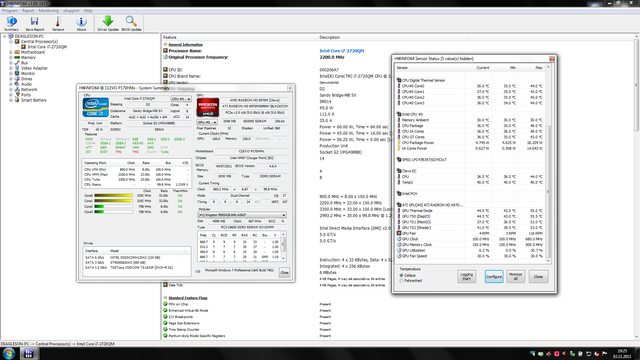Open the Report menu
This screenshot has width=640, height=360.
point(28,11)
